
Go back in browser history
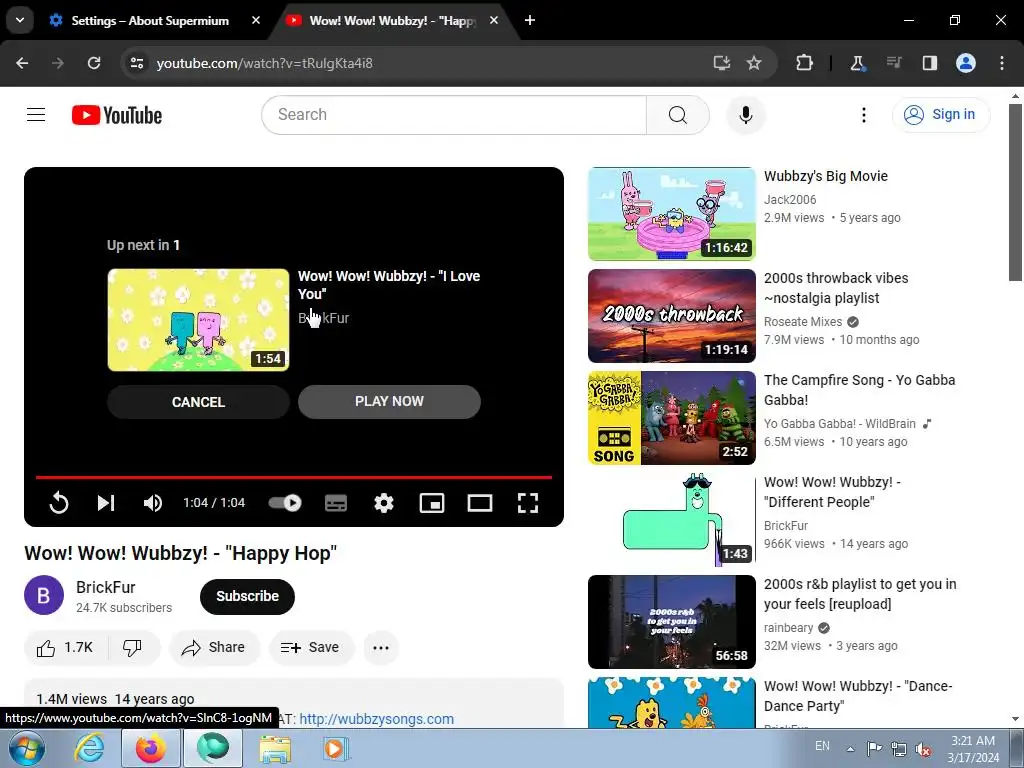pyautogui.click(x=22, y=63)
